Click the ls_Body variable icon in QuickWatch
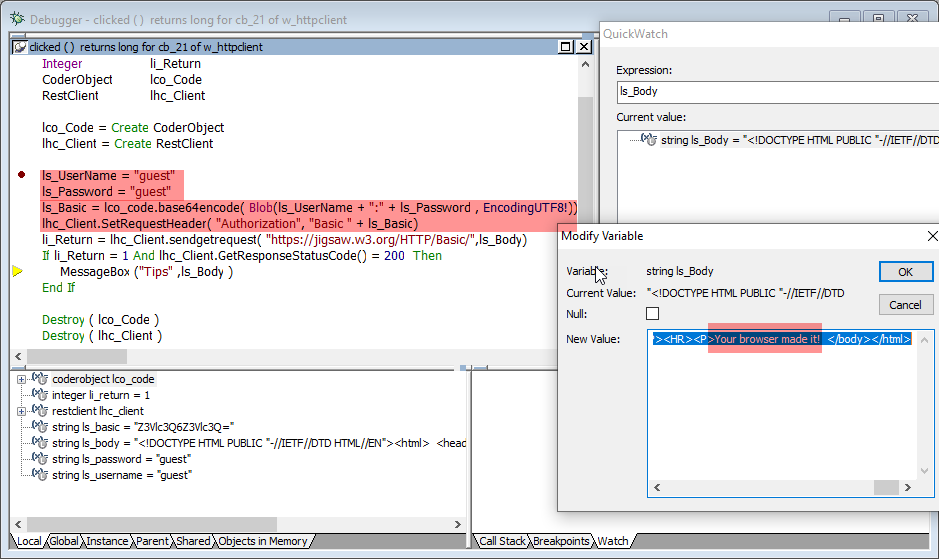Viewport: 939px width, 559px height. click(648, 139)
